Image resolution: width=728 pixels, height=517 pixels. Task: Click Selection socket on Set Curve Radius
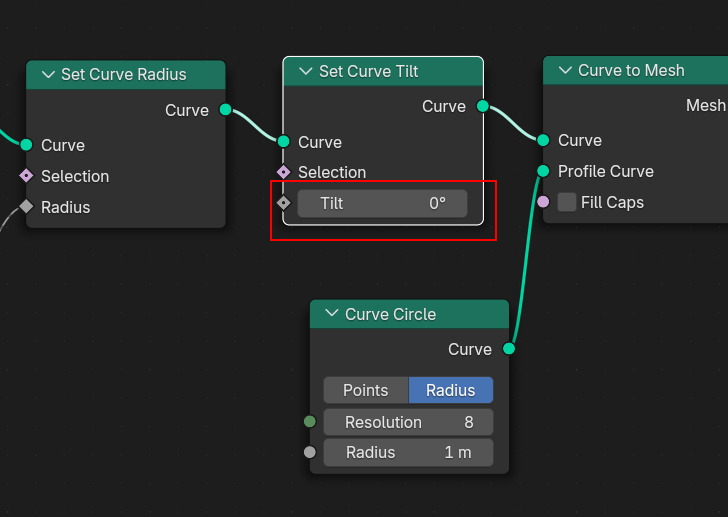pyautogui.click(x=26, y=176)
